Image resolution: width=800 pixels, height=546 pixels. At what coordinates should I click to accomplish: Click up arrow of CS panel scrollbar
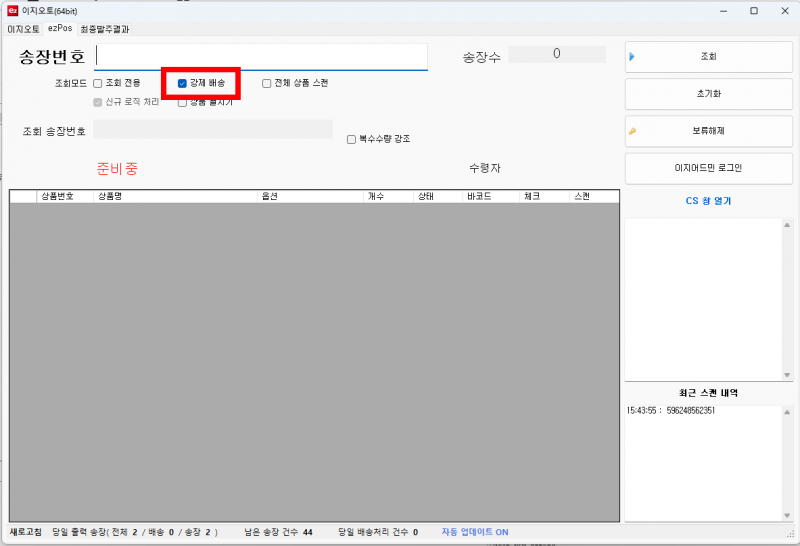(x=787, y=225)
